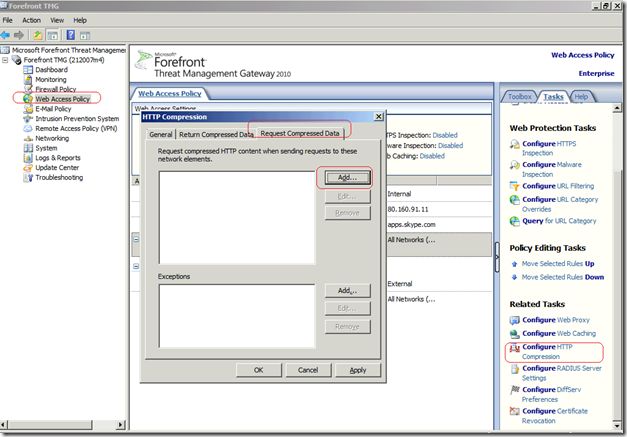This screenshot has height=437, width=627.
Task: Click the E-Mail Policy node icon
Action: pyautogui.click(x=28, y=109)
